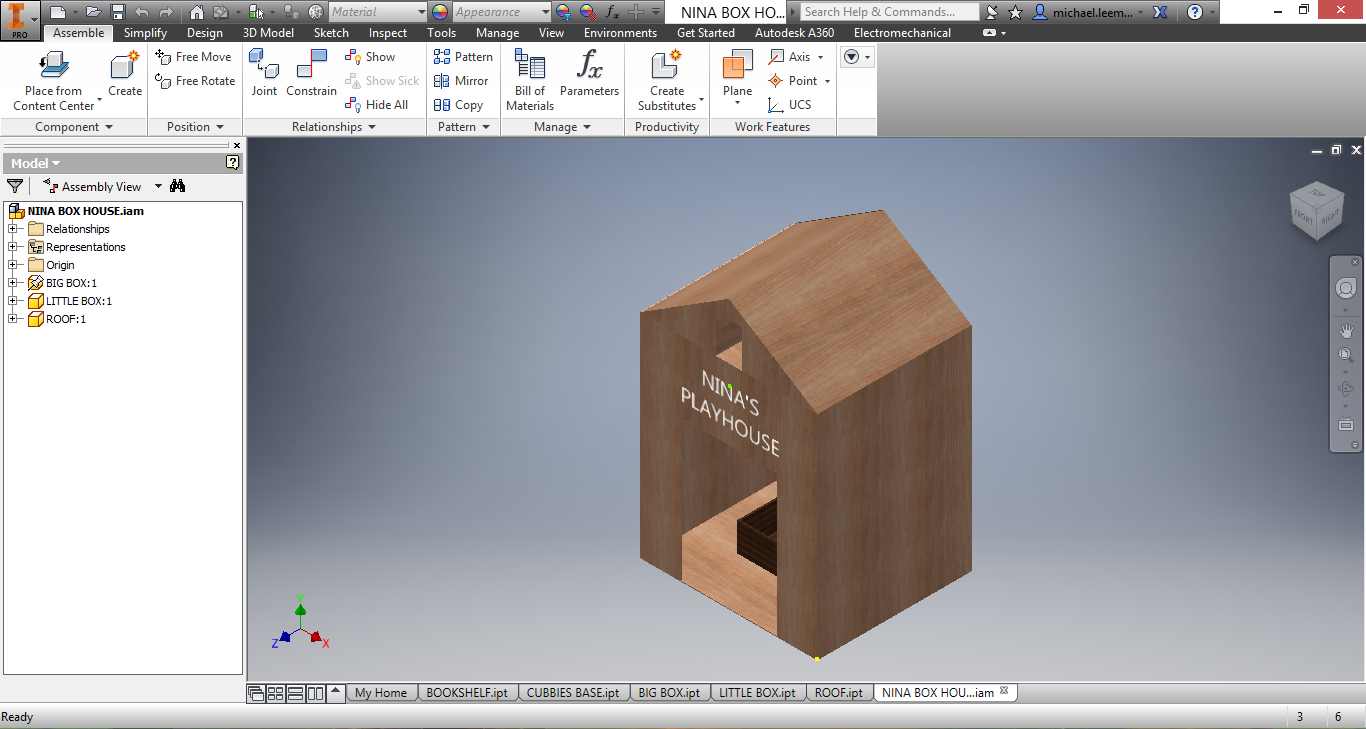Image resolution: width=1366 pixels, height=729 pixels.
Task: Open the Parameters dialog in the ribbon
Action: click(x=589, y=74)
